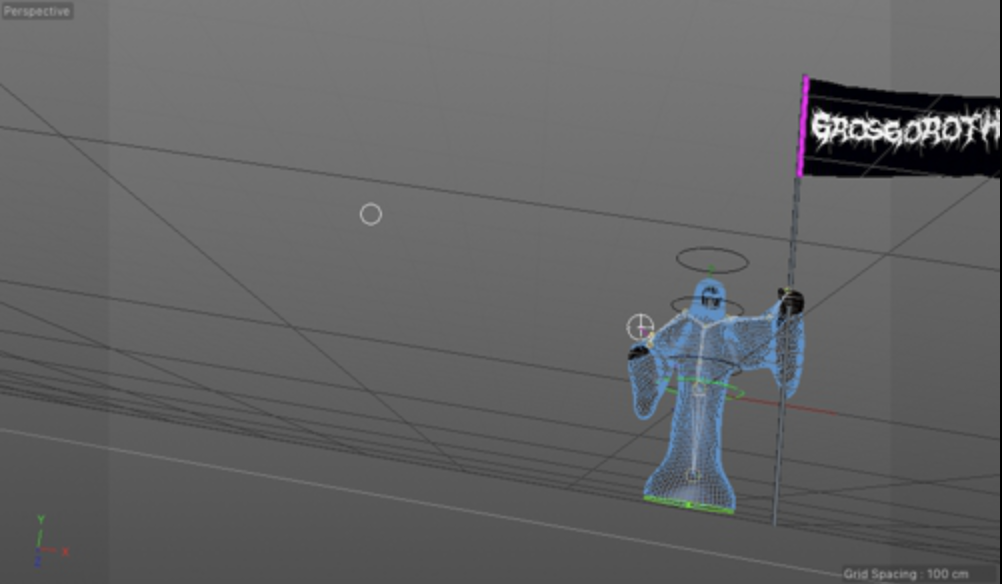Screen dimensions: 1002x584
Task: Click the Grid Spacing 100 cm readout
Action: pos(906,574)
